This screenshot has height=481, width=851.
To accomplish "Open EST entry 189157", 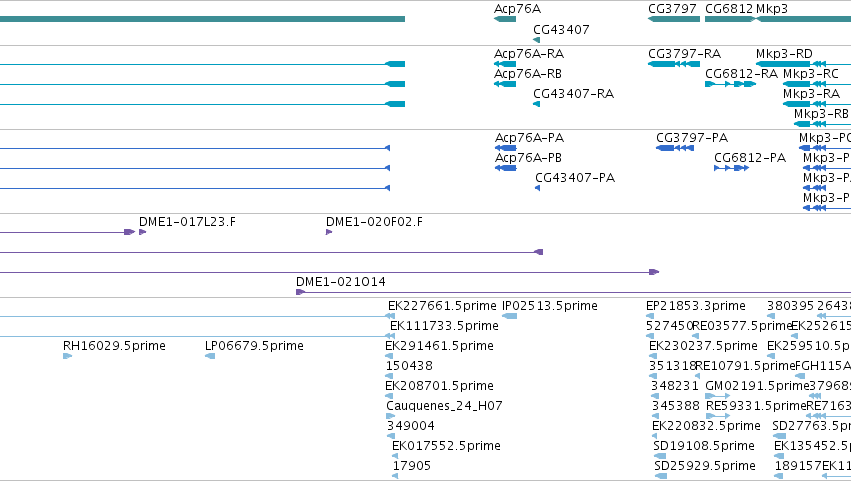I will pyautogui.click(x=797, y=466).
